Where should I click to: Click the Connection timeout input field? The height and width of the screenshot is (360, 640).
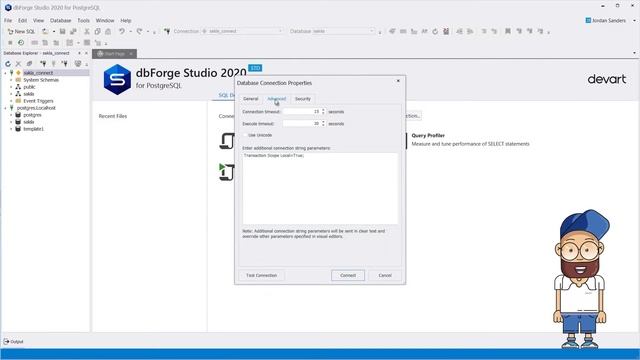tap(301, 111)
